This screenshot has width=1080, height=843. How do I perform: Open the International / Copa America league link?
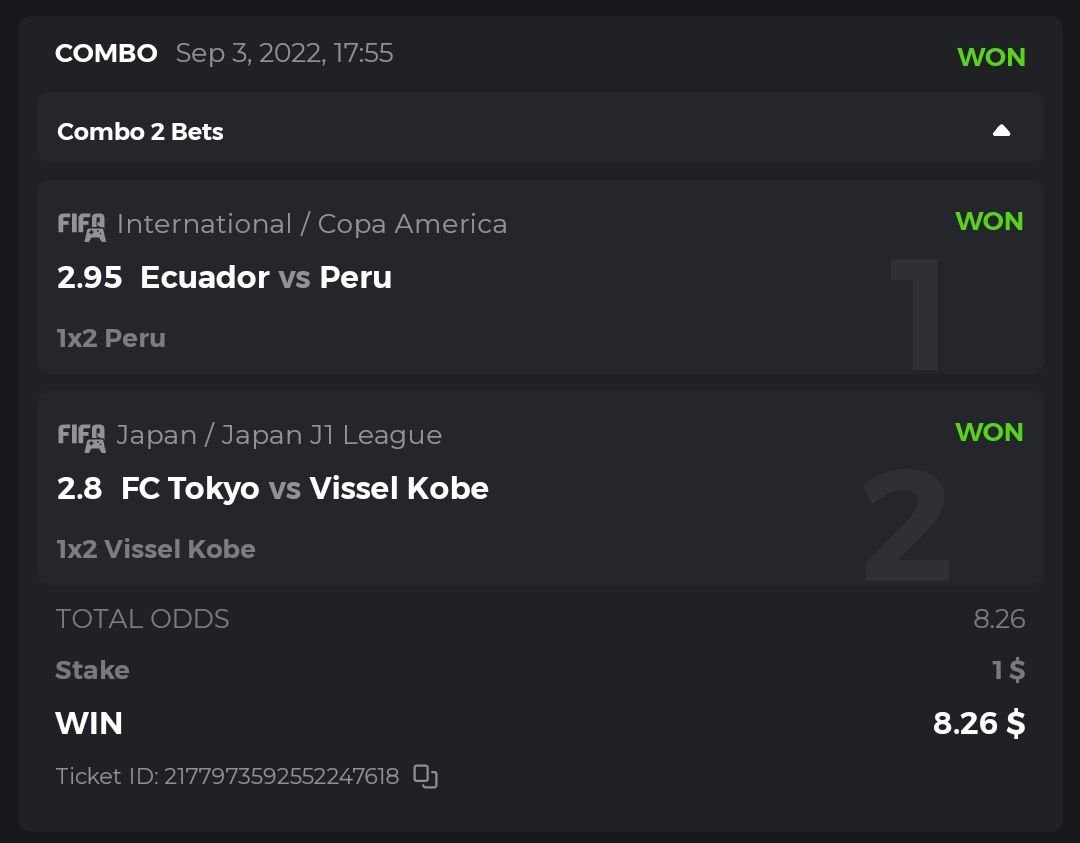312,224
